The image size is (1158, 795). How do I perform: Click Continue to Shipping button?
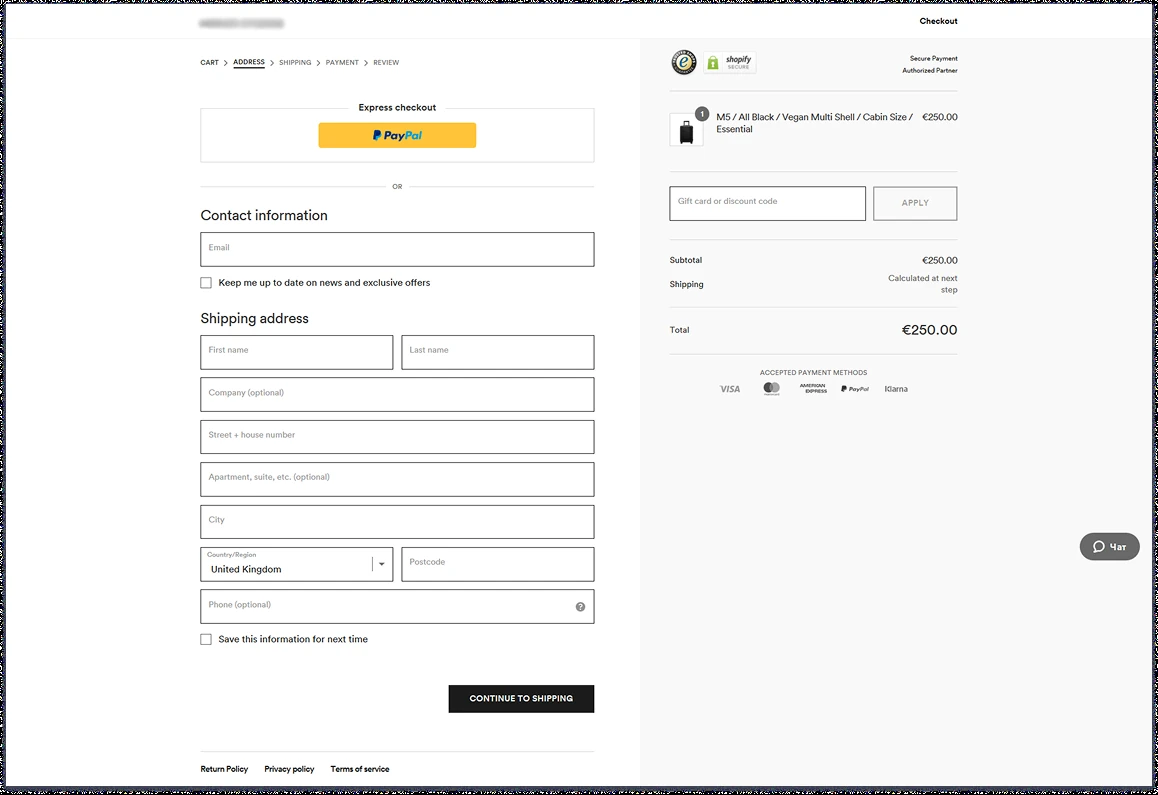pos(521,698)
